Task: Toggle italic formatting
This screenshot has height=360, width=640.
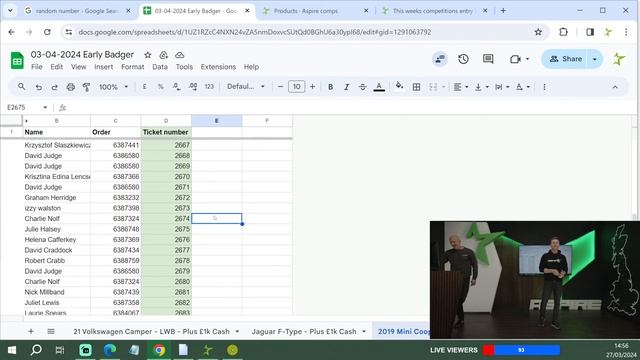Action: point(346,87)
